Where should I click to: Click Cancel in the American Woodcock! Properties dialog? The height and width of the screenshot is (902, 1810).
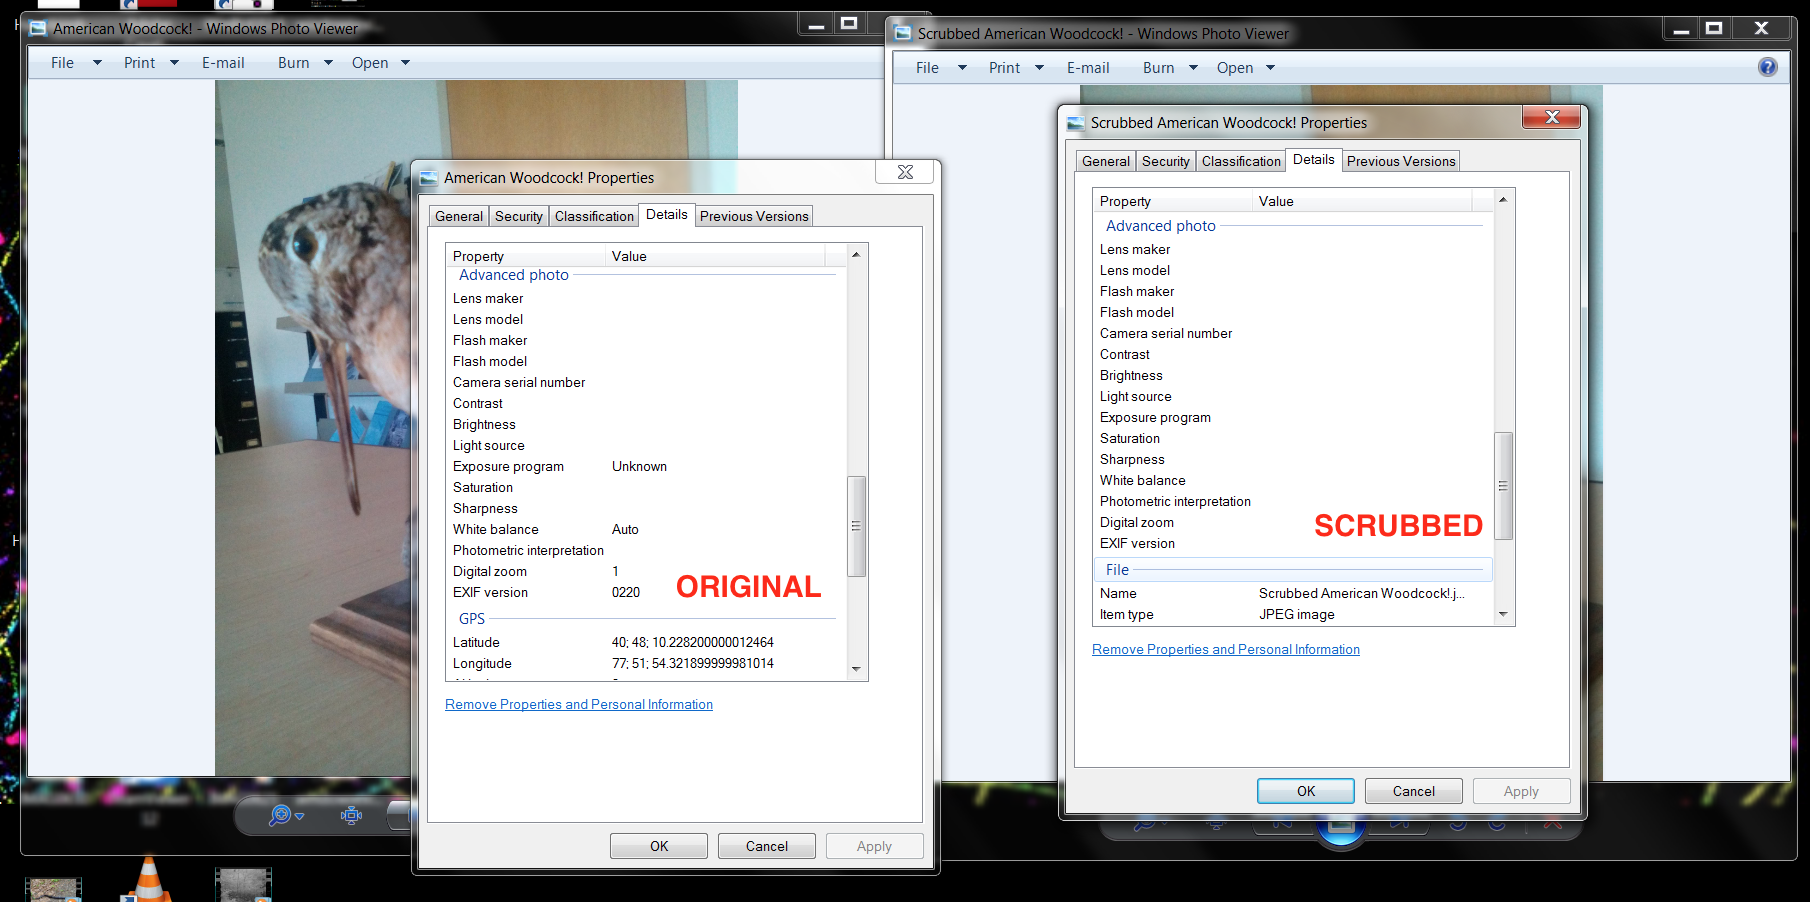pyautogui.click(x=767, y=846)
